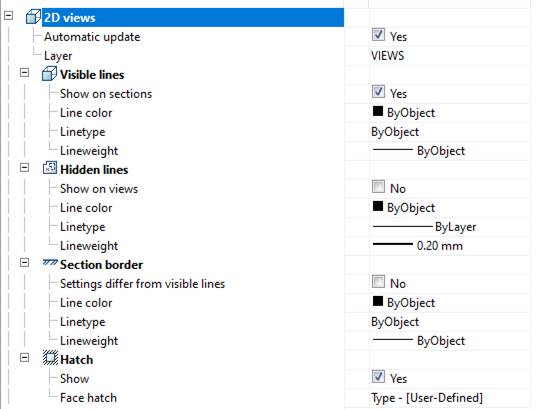The height and width of the screenshot is (409, 536).
Task: Click the Section border icon
Action: tap(50, 262)
